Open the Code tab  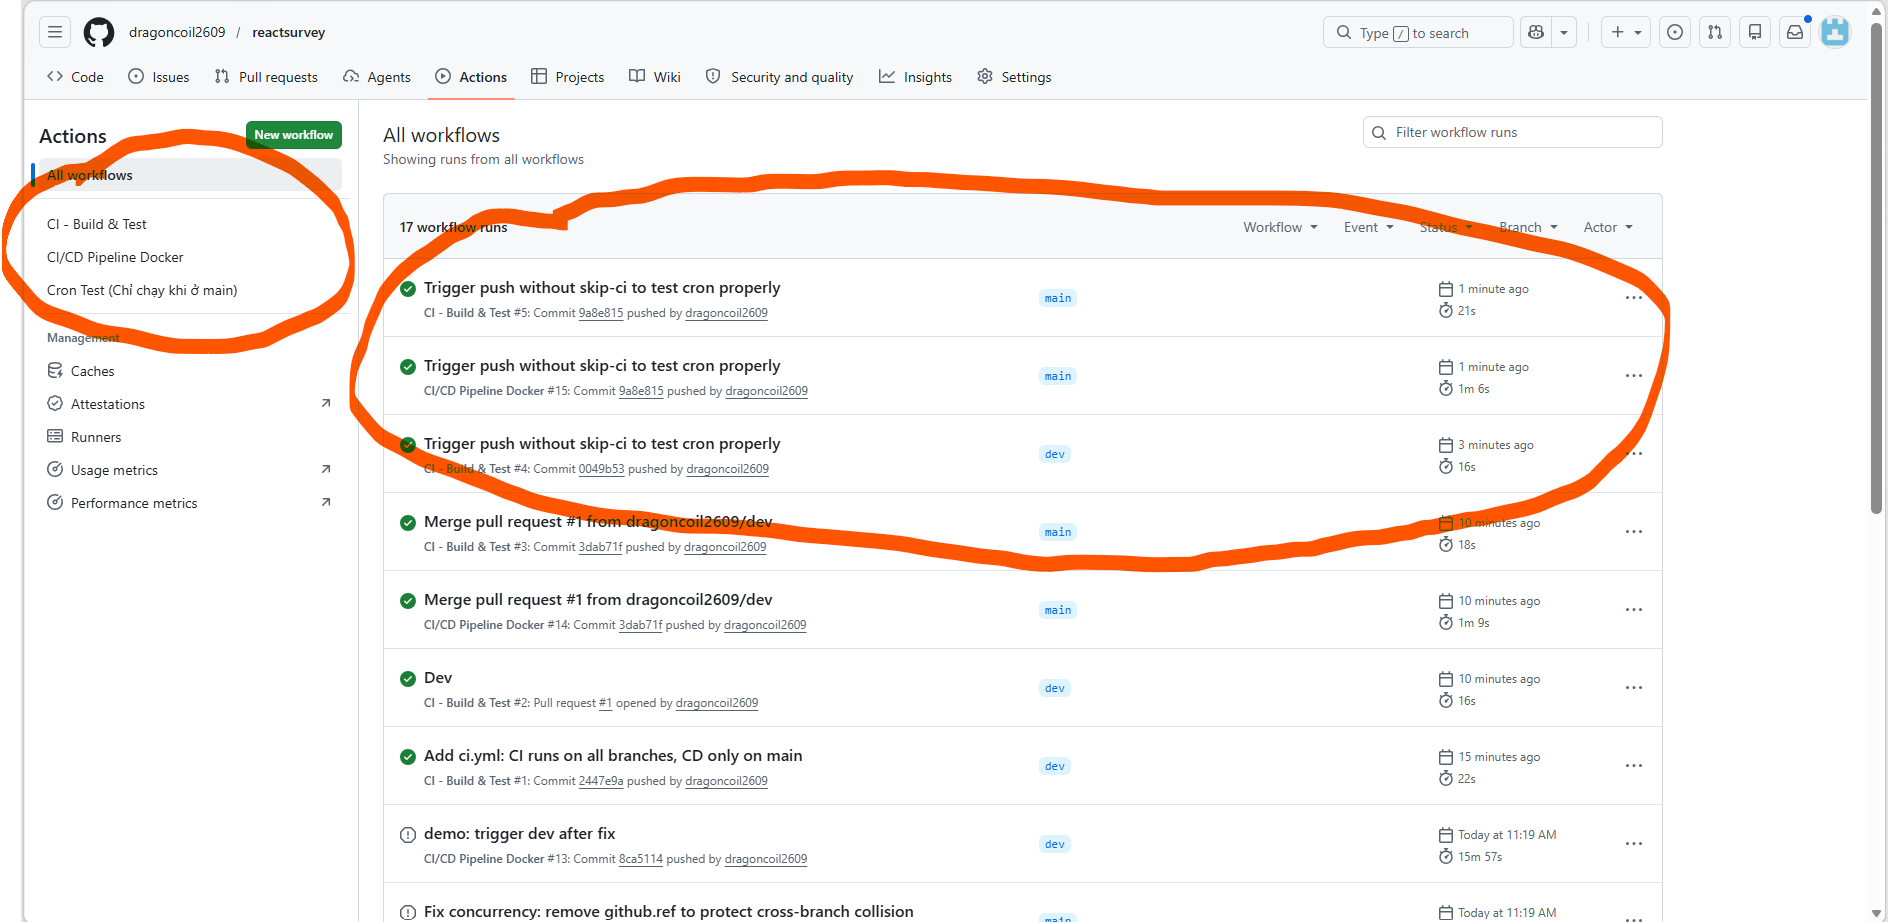[75, 77]
